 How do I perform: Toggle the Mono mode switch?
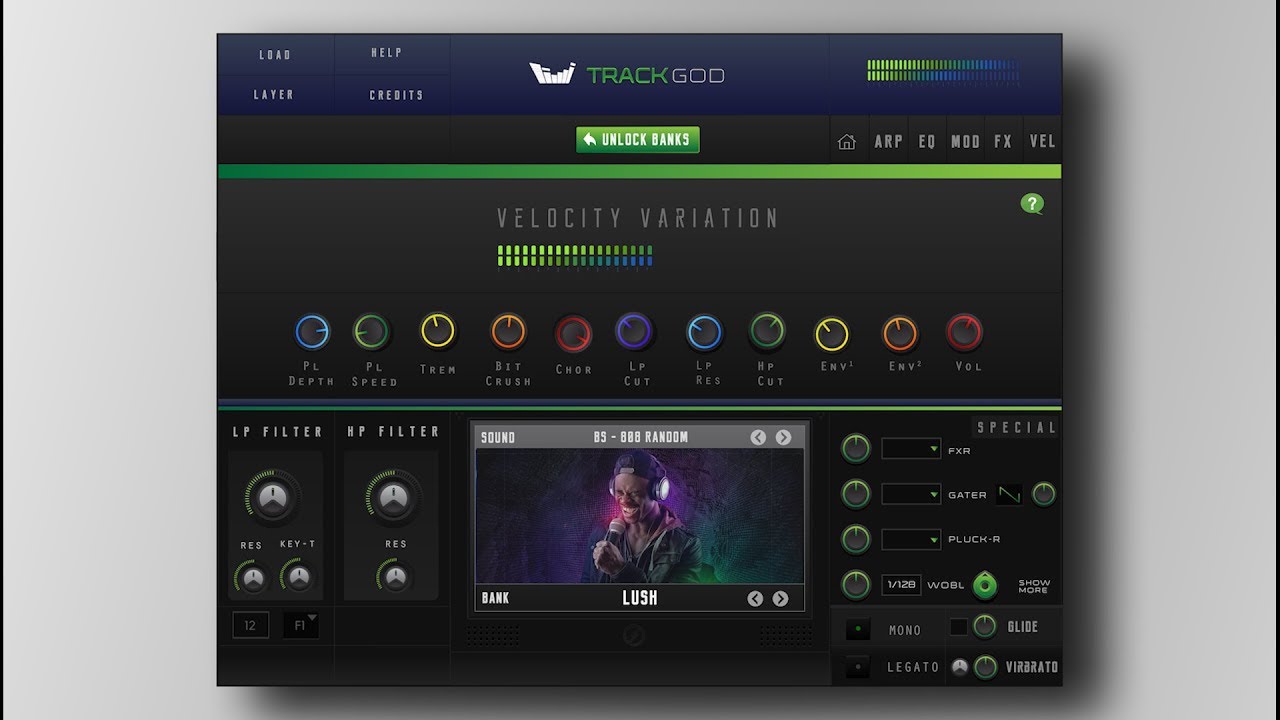coord(857,629)
